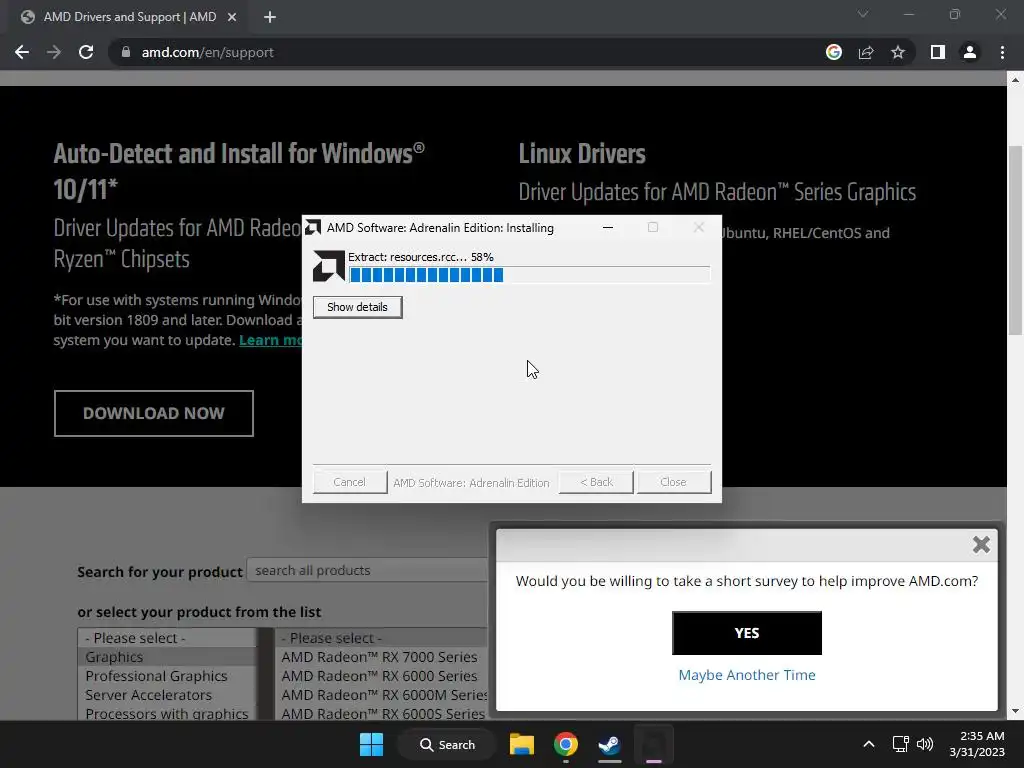
Task: Open the Chrome side panel
Action: tap(938, 52)
